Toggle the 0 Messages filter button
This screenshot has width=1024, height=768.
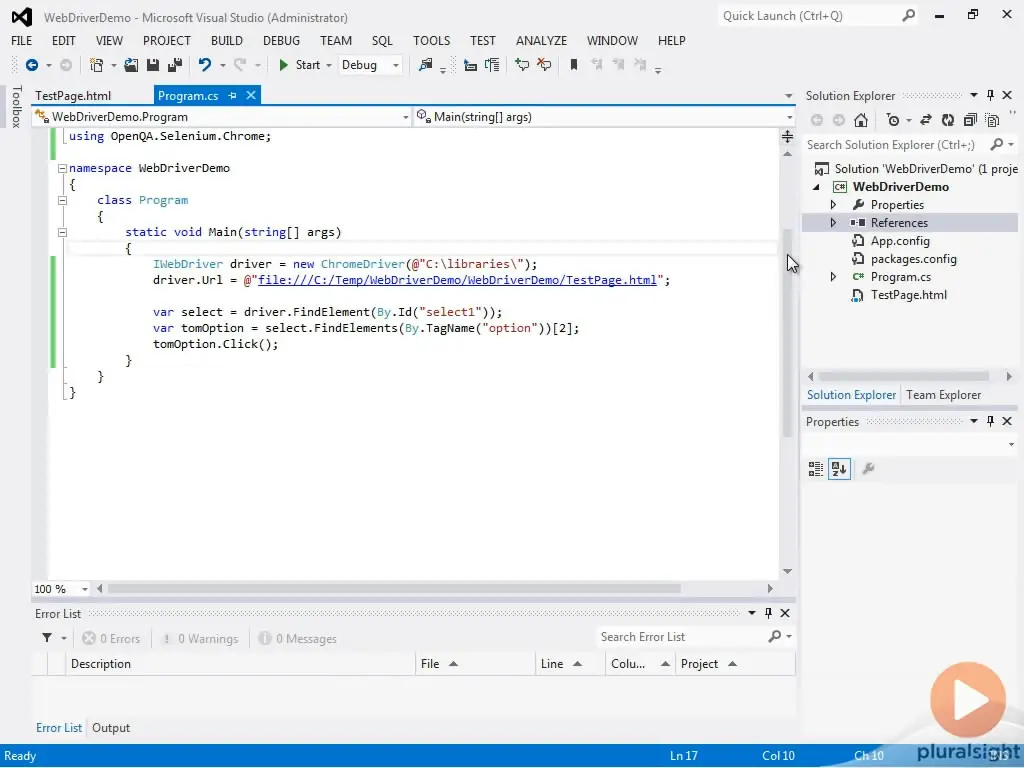click(x=298, y=639)
